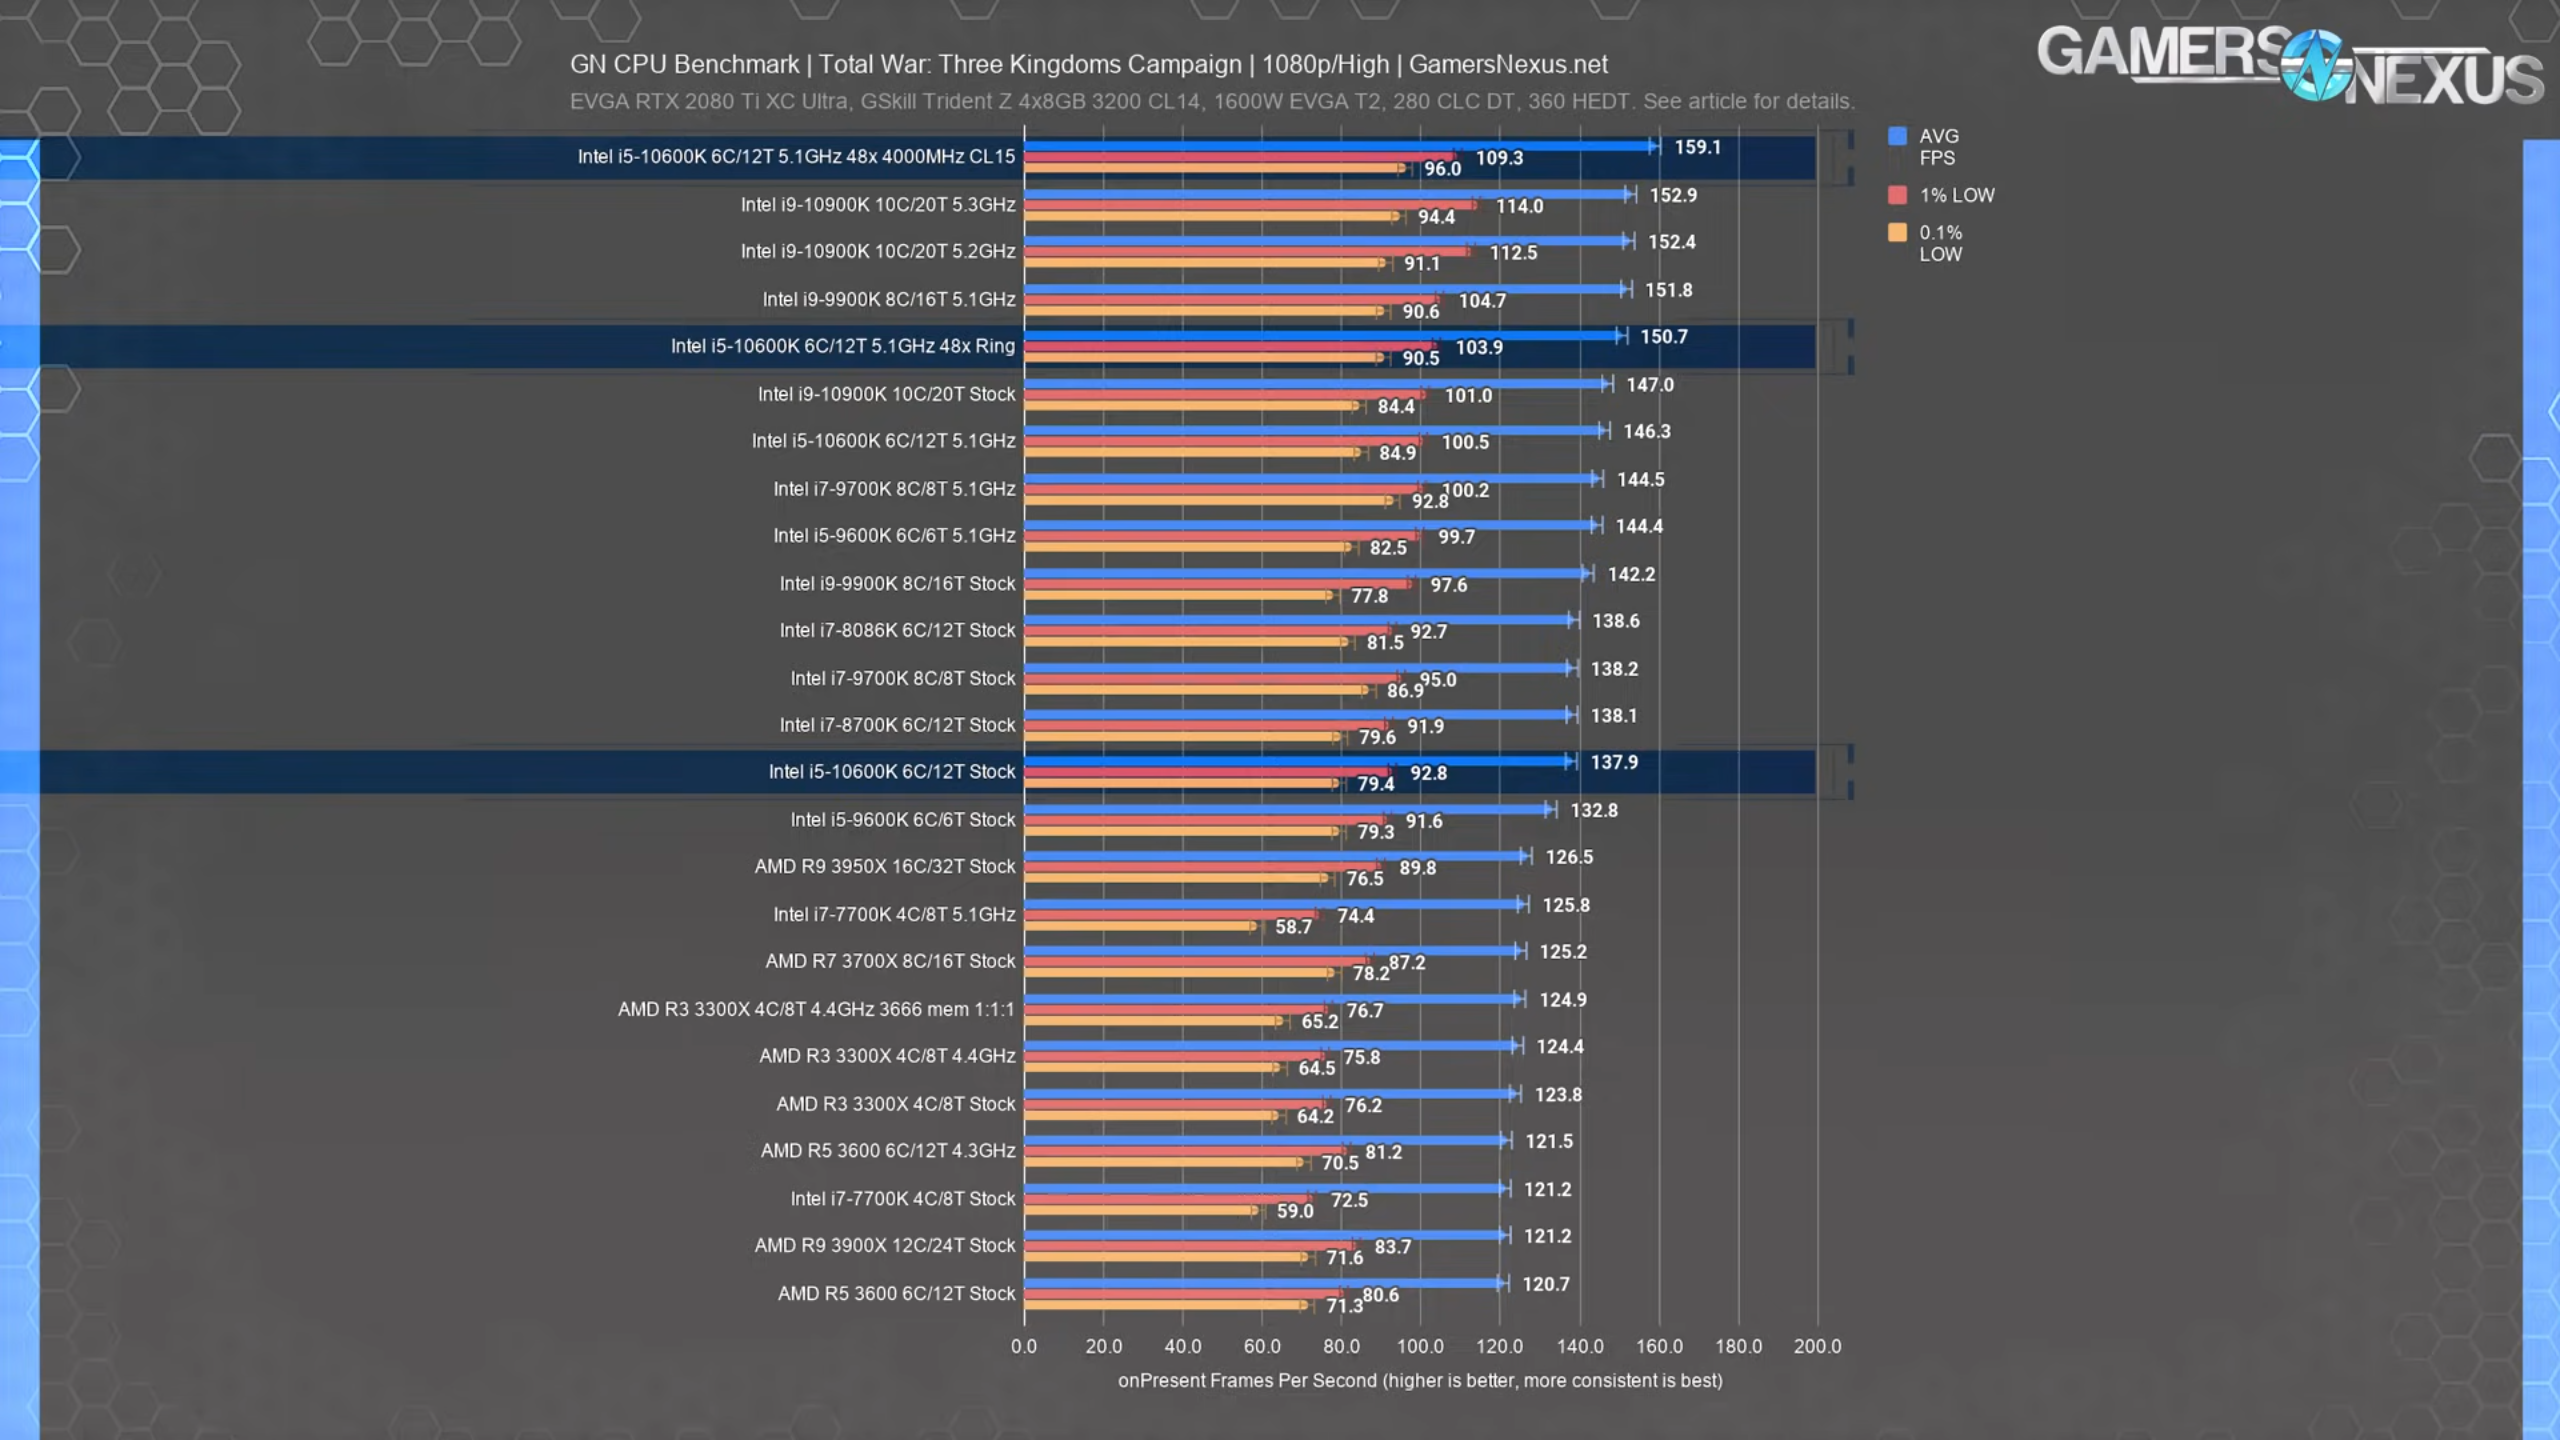The width and height of the screenshot is (2560, 1440).
Task: Click the red 1% low bar for R9 3950X
Action: pos(1202,867)
